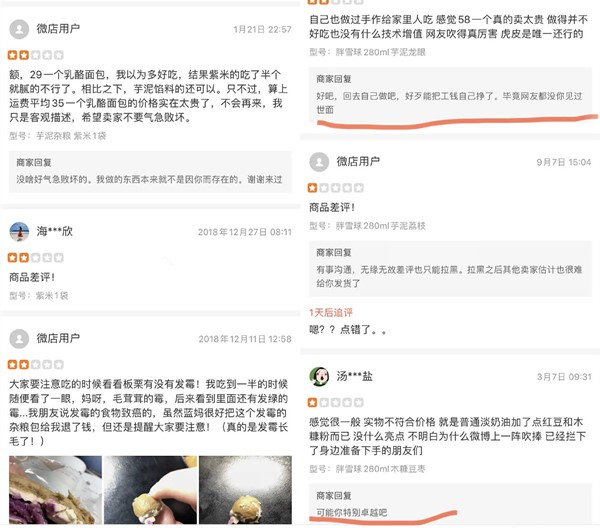Image resolution: width=600 pixels, height=528 pixels.
Task: Open the 海***欣 profile avatar
Action: (x=19, y=231)
